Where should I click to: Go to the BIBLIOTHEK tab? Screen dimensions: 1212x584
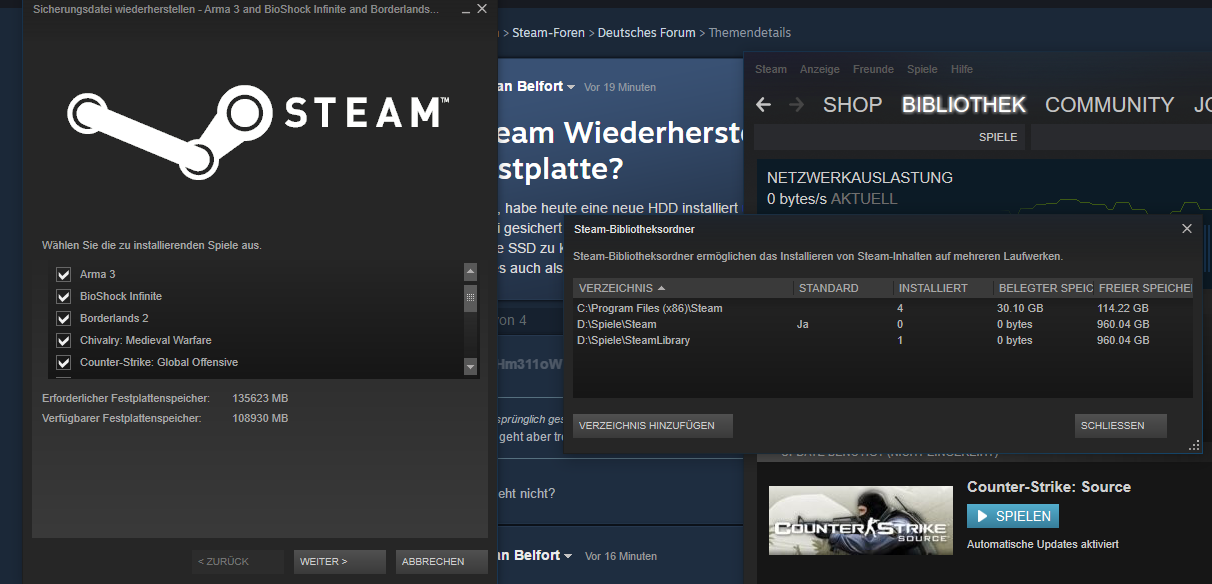(964, 105)
